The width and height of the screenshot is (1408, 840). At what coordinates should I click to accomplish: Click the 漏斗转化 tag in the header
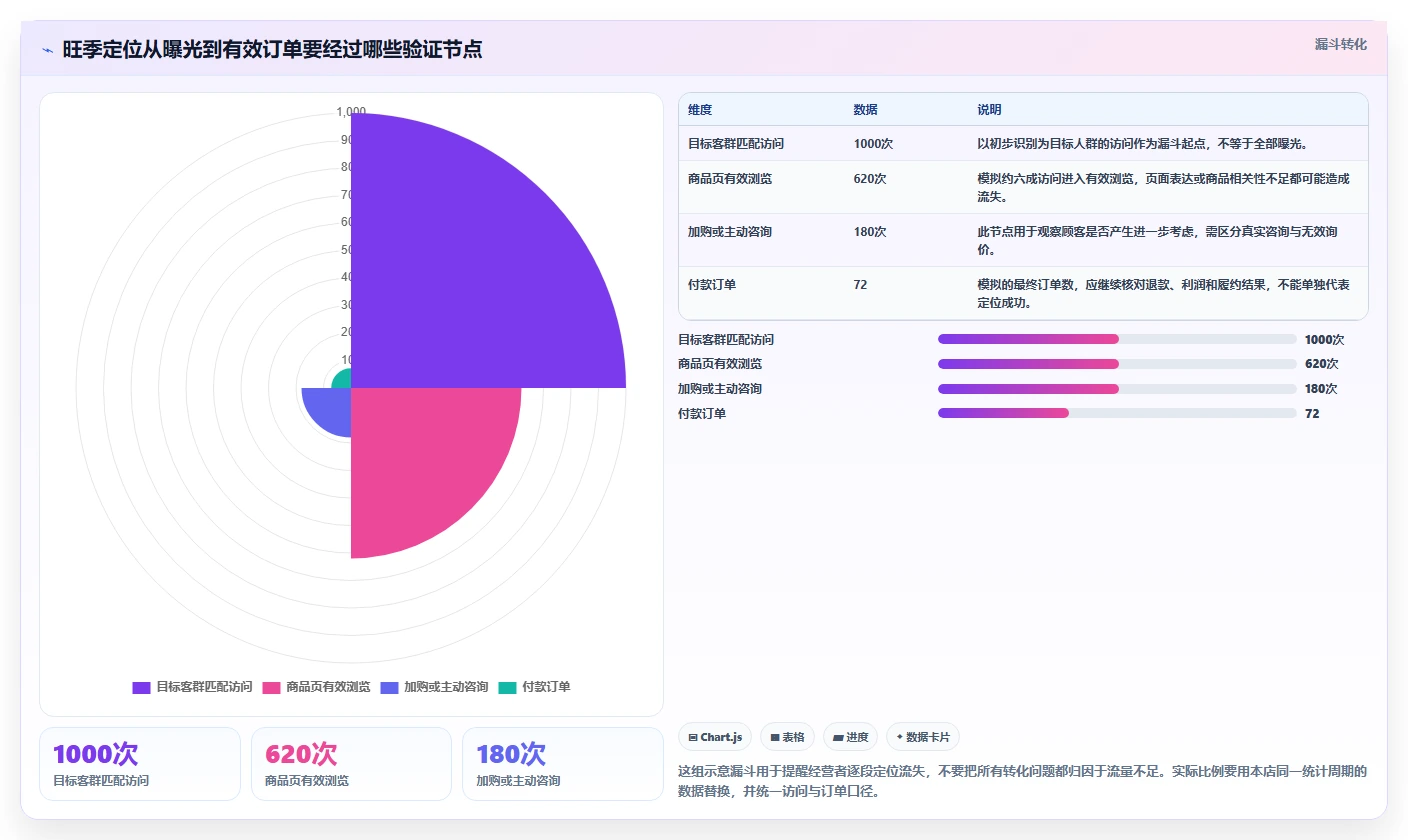(x=1340, y=44)
